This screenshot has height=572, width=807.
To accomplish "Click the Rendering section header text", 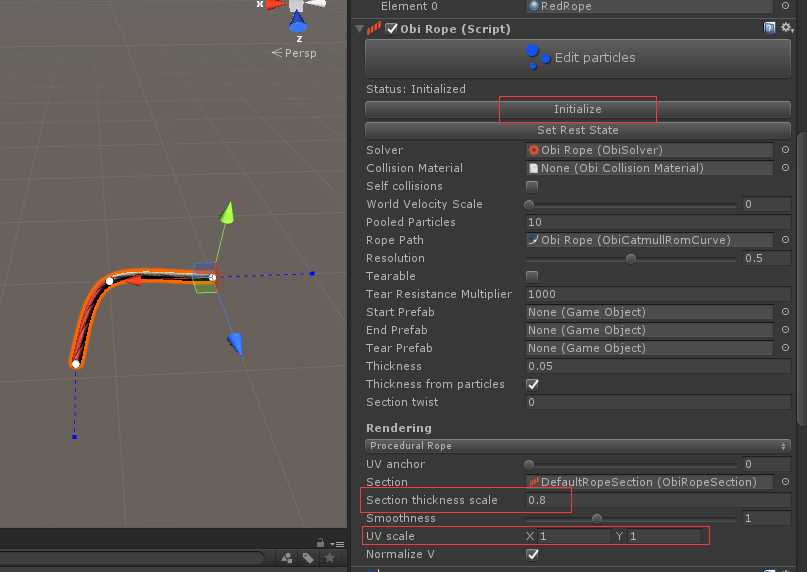I will (399, 428).
